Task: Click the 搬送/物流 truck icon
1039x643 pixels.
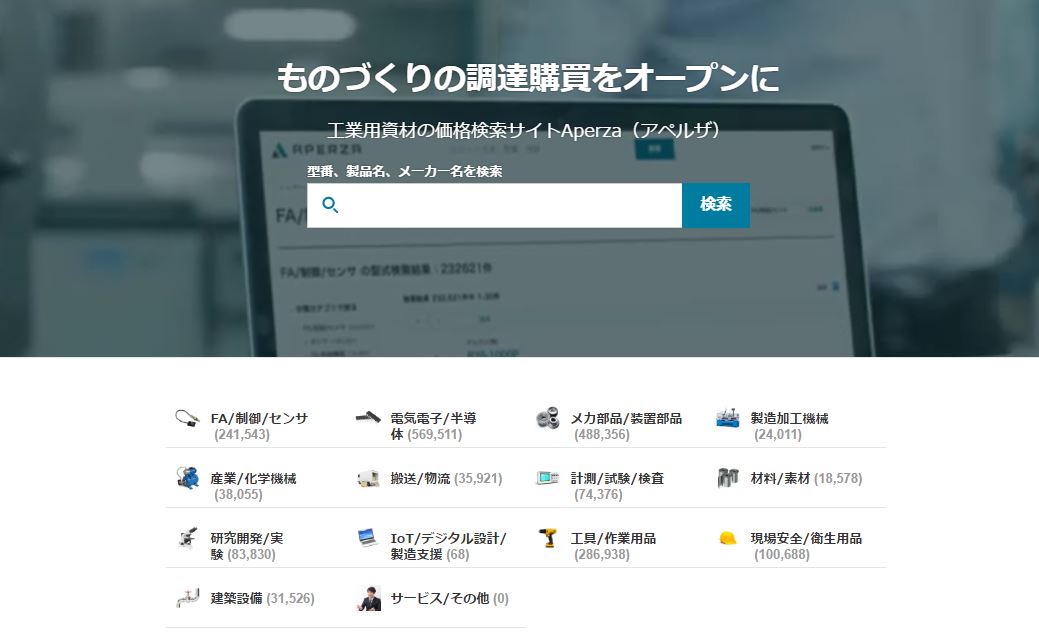Action: 368,478
